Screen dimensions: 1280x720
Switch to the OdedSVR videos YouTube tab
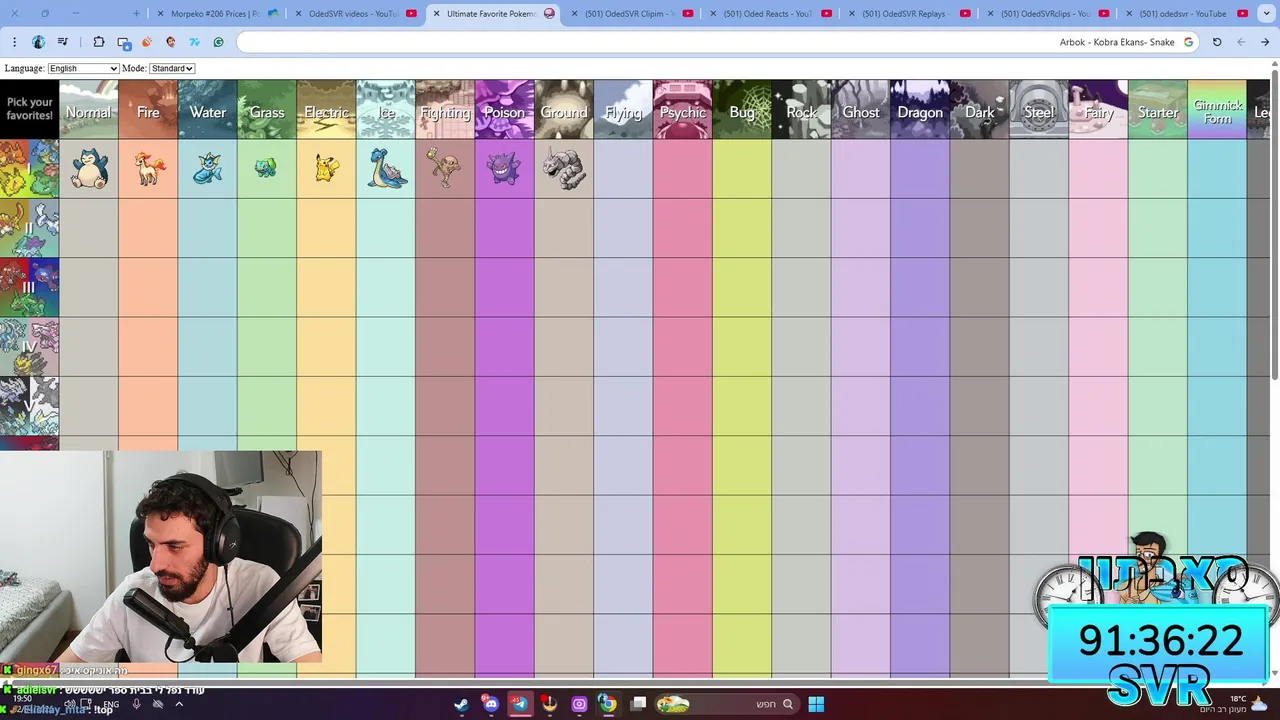pyautogui.click(x=353, y=14)
